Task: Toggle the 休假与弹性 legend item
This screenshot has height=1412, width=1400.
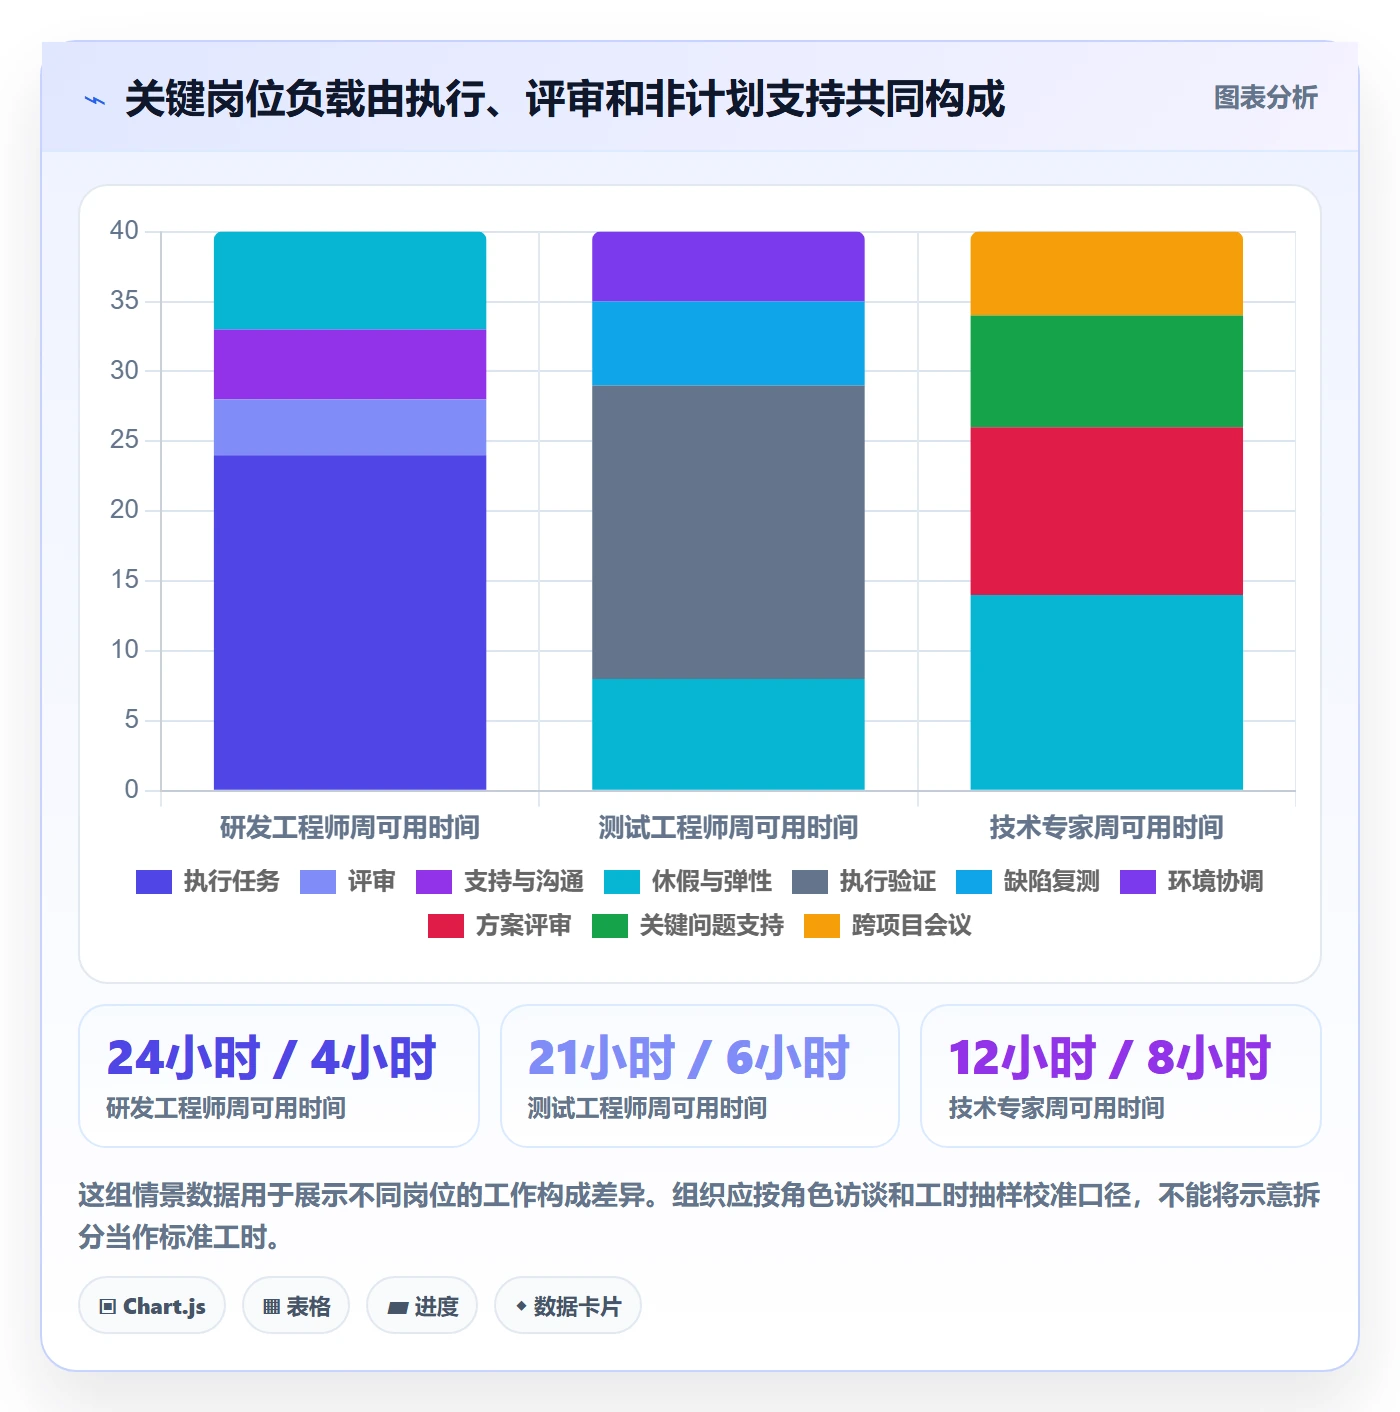Action: [688, 881]
